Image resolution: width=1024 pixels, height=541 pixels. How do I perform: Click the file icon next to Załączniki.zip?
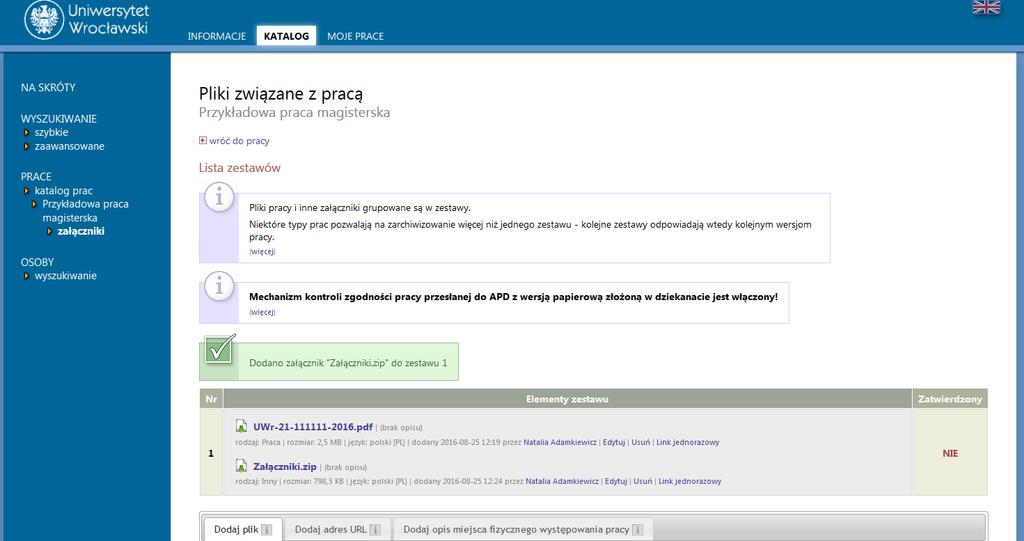(x=241, y=466)
